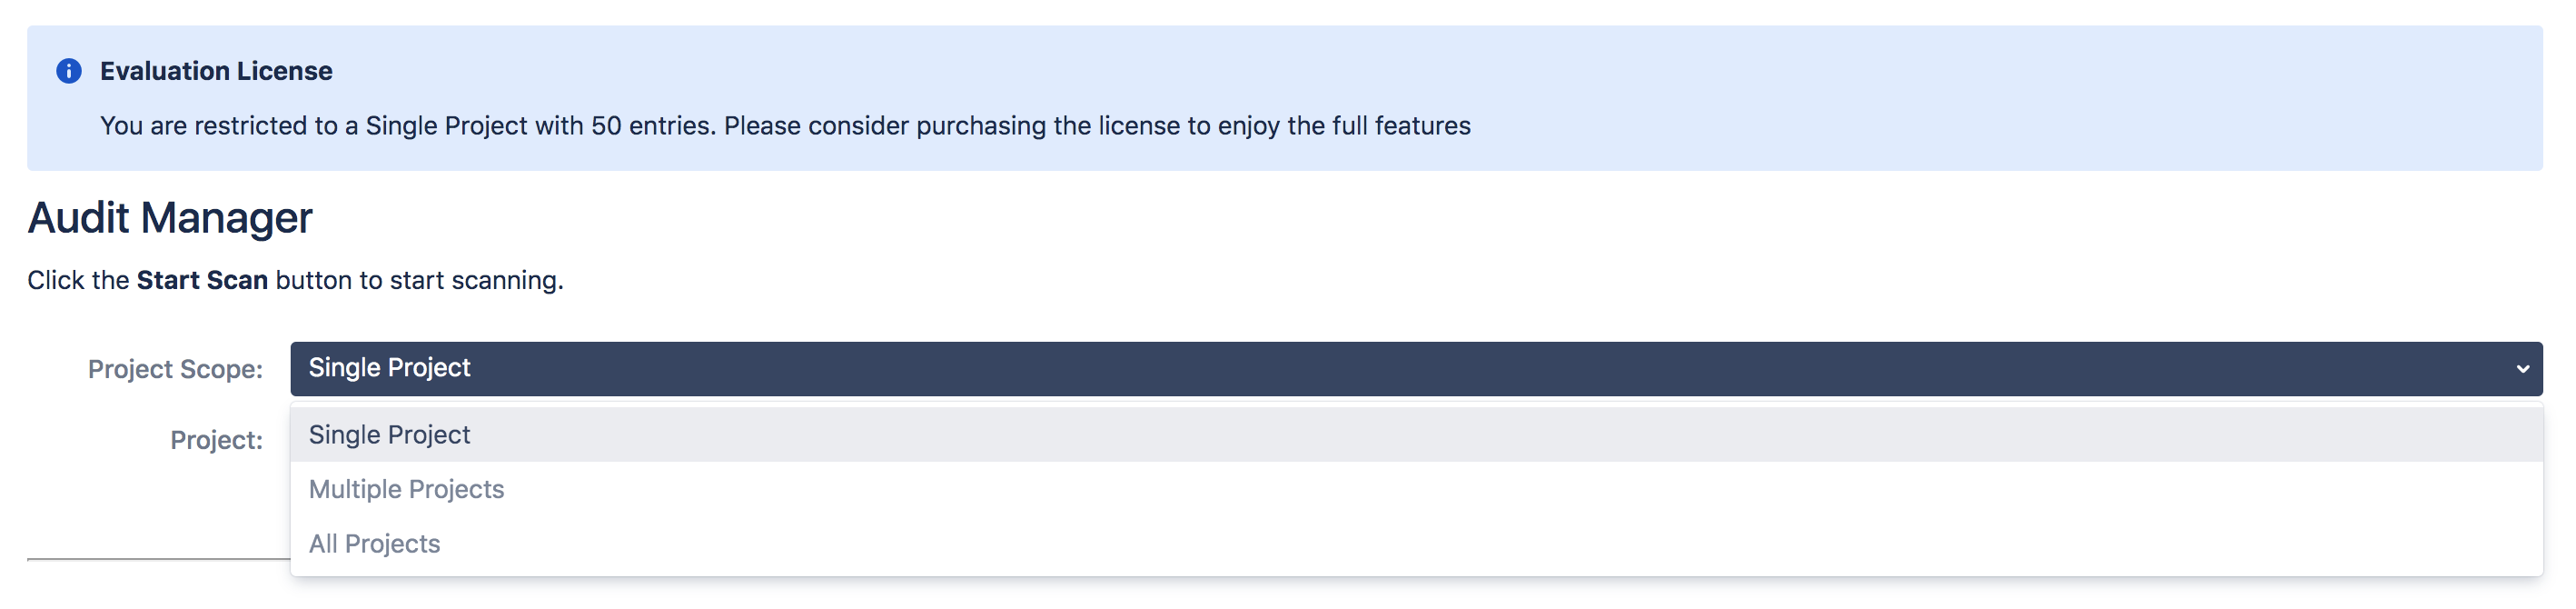Select the Multiple Projects option
The height and width of the screenshot is (609, 2576).
point(406,489)
